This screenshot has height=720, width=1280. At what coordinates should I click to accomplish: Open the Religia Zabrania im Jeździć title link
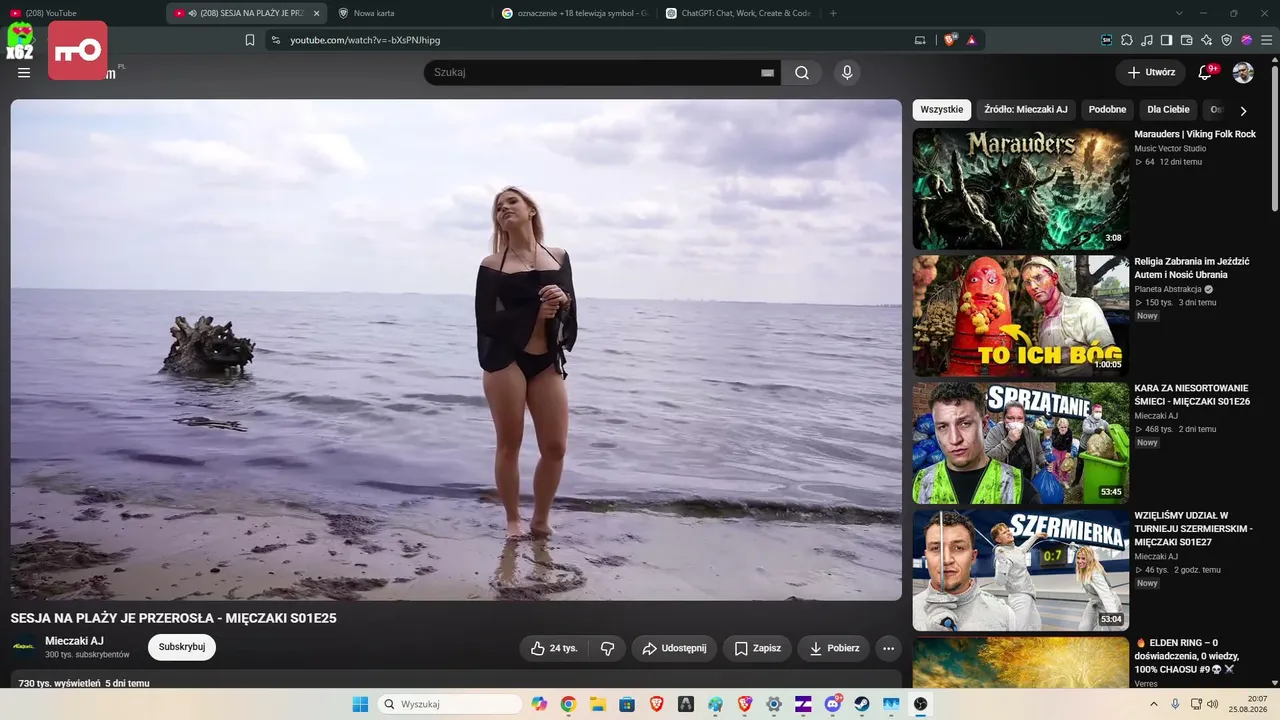[x=1191, y=268]
